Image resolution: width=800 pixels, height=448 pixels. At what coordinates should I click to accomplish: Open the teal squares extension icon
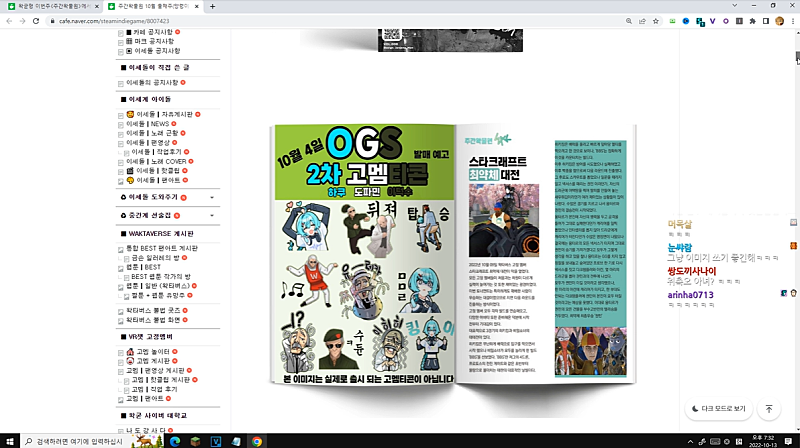coord(700,21)
